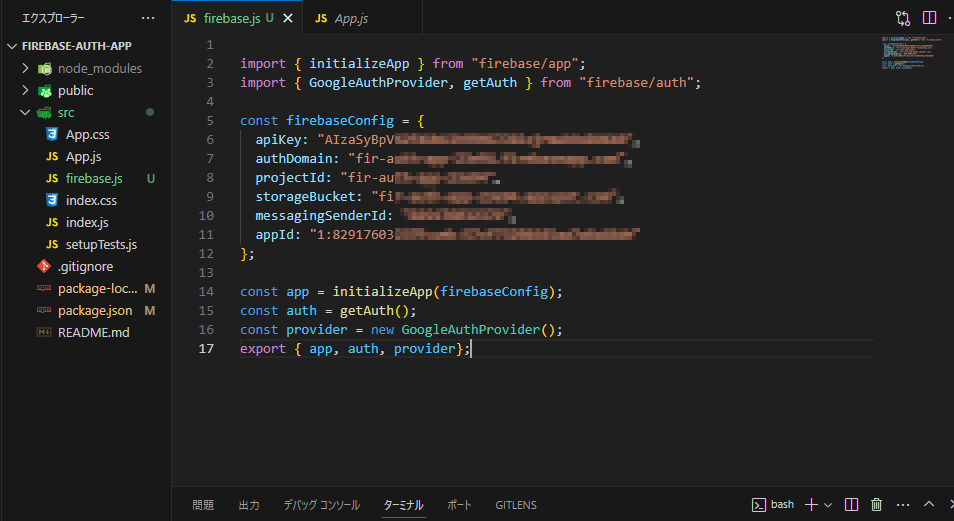Place cursor on initializeApp(firebaseConfig) call
The image size is (954, 521).
[444, 292]
